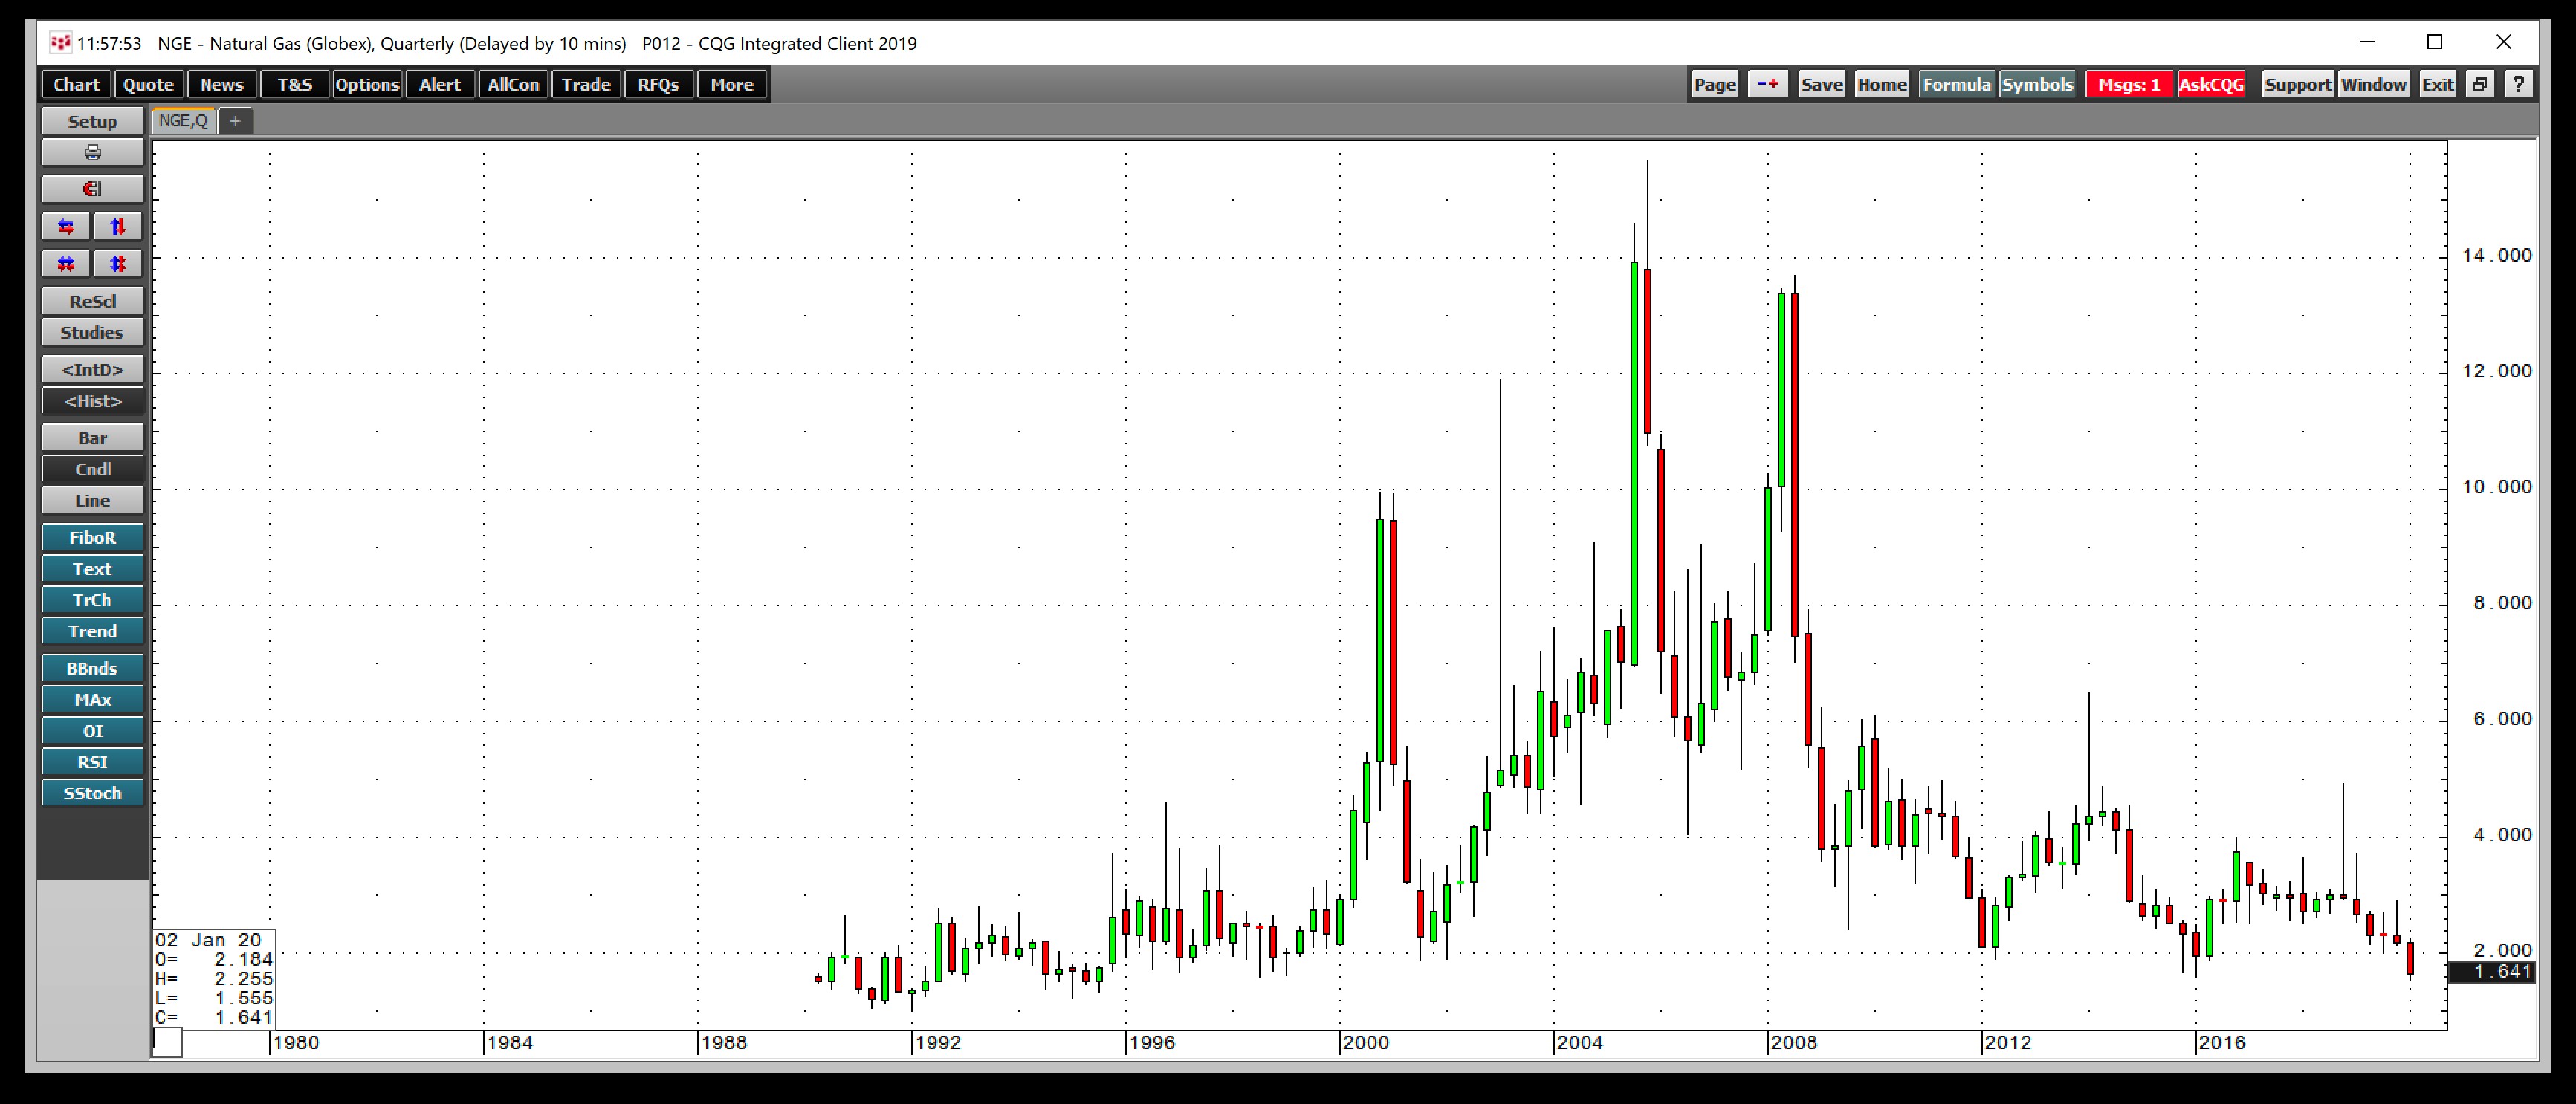Click the red magnet snap icon
Screen dimensions: 2576x1104
[92, 189]
